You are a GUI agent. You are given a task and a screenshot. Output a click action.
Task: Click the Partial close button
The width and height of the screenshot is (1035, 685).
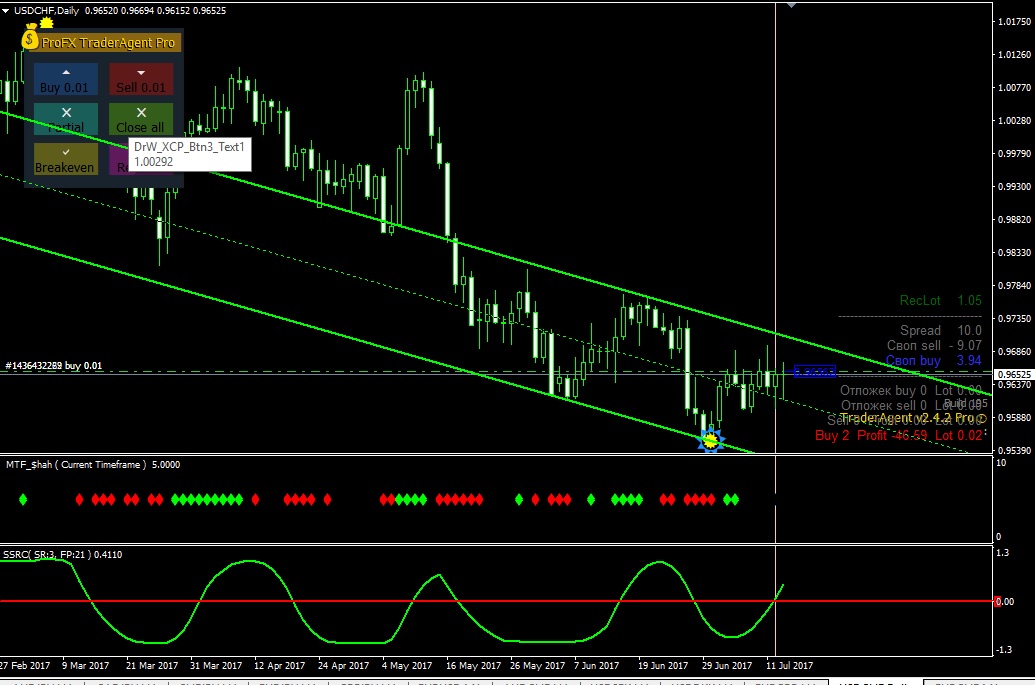(65, 119)
